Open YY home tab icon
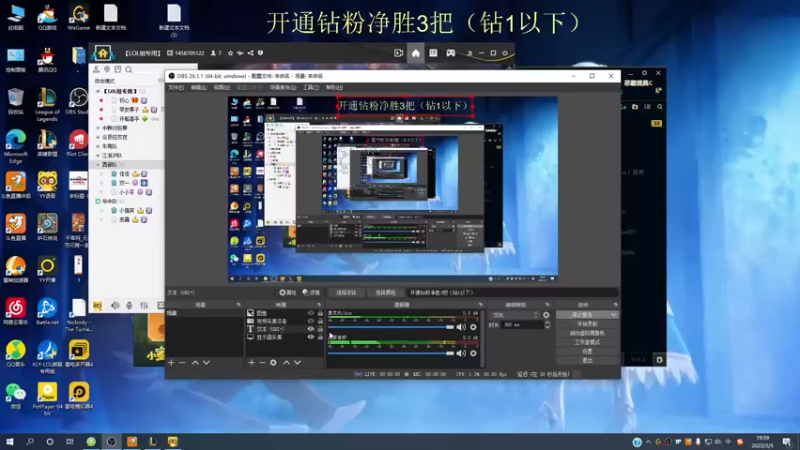 416,53
